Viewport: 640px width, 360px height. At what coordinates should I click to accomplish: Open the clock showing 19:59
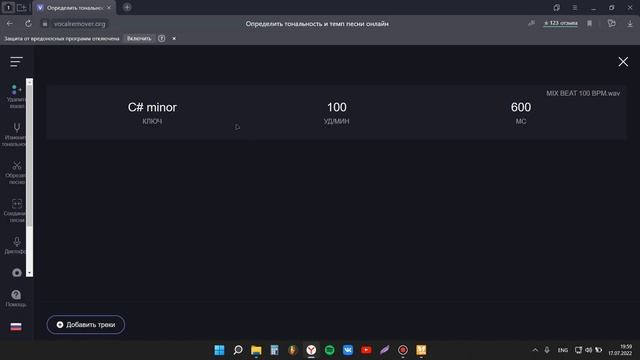click(620, 350)
